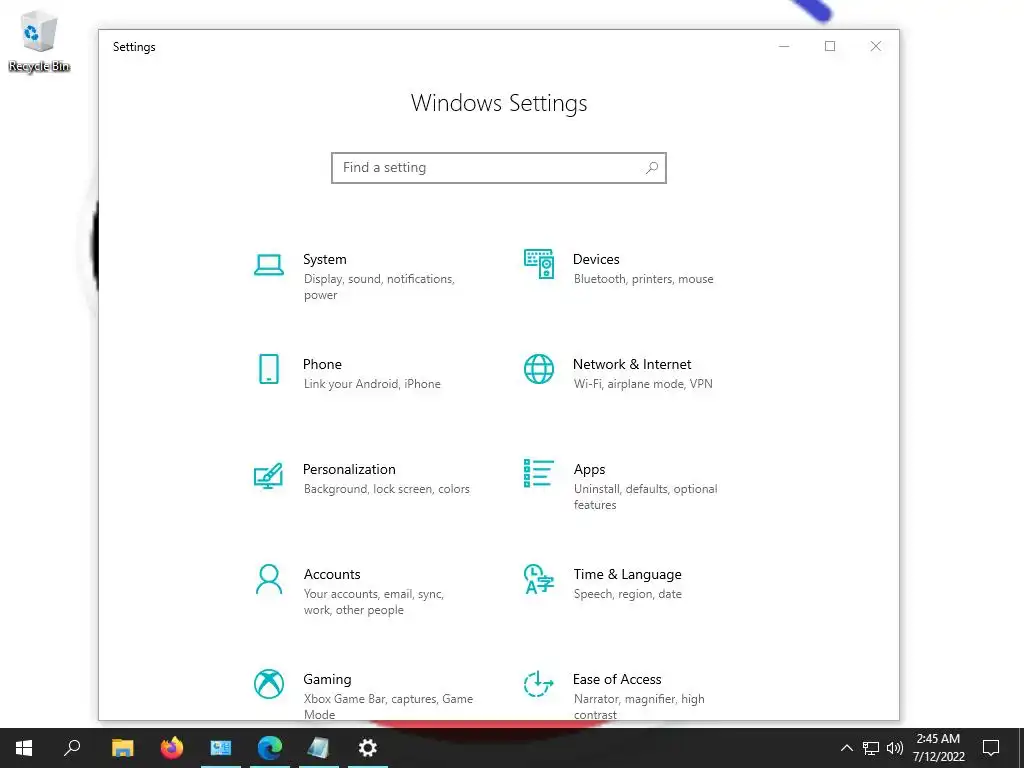Select the Settings gear on the taskbar
1024x768 pixels.
tap(368, 748)
